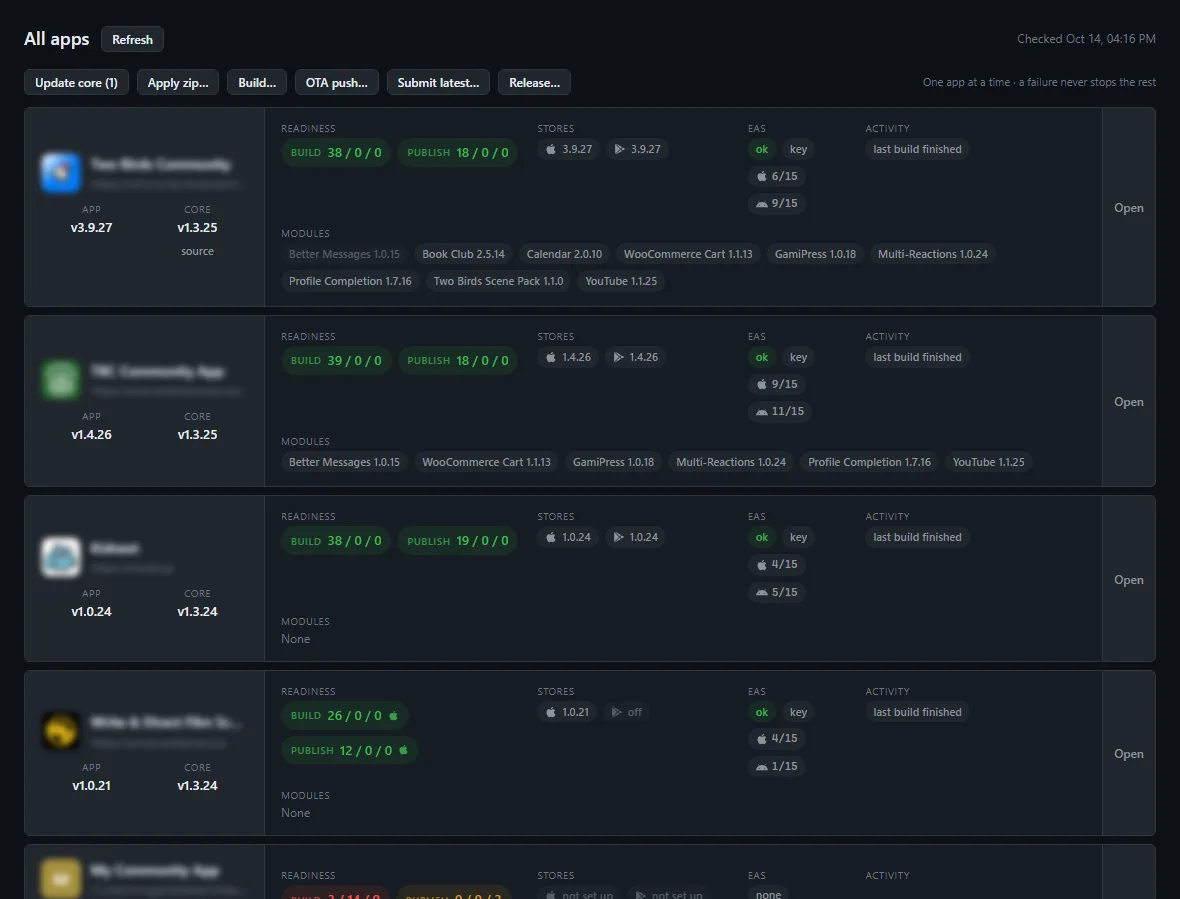Click Play store 3.9.27 badge
Screen dimensions: 1180x899
pyautogui.click(x=637, y=149)
